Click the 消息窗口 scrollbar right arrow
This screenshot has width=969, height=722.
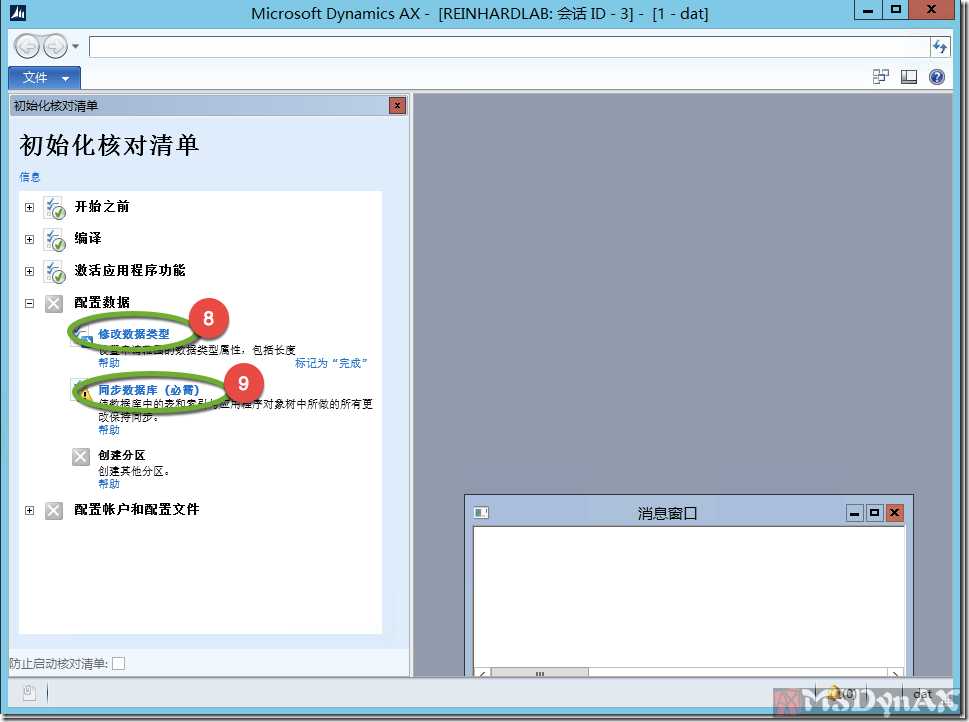tap(894, 673)
